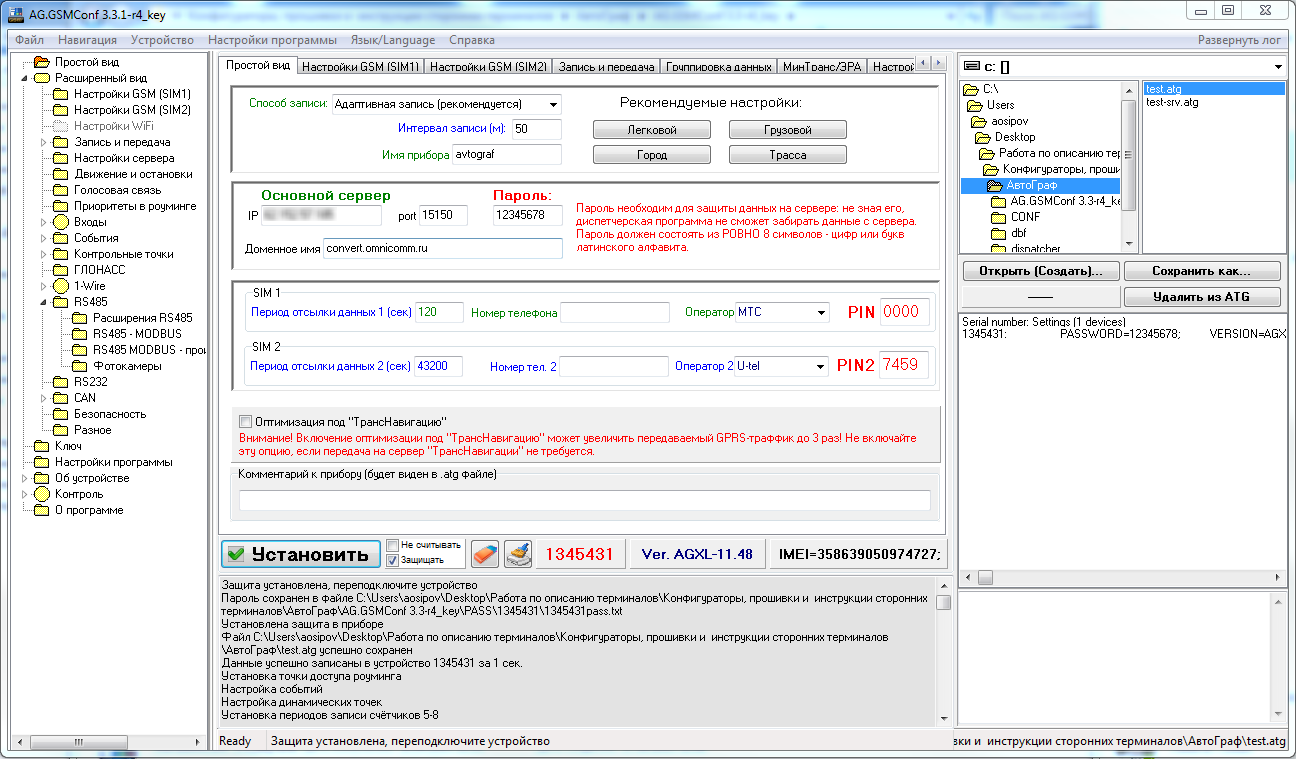Open the Способ записи dropdown

553,104
